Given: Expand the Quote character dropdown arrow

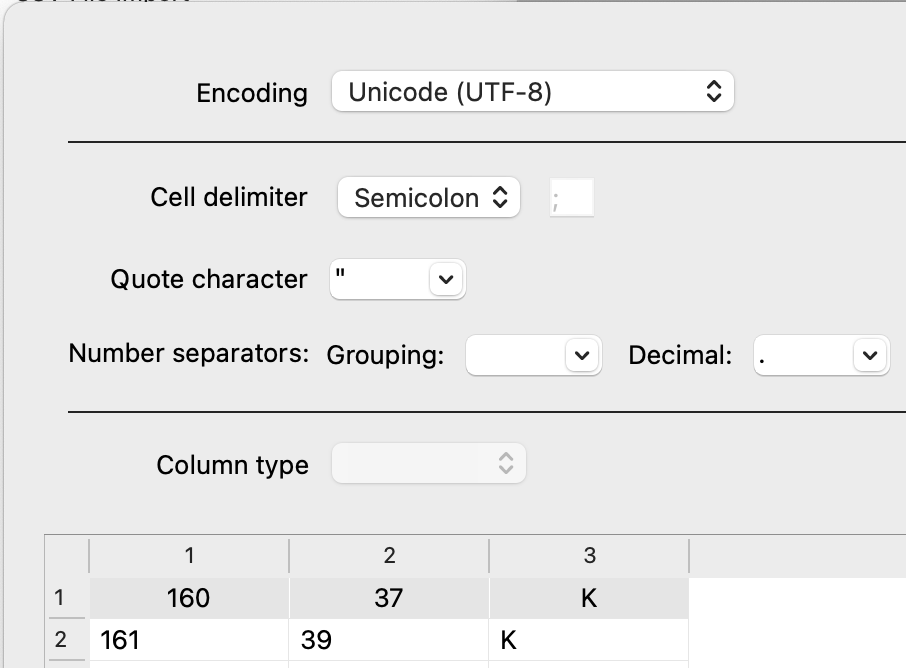Looking at the screenshot, I should click(446, 281).
